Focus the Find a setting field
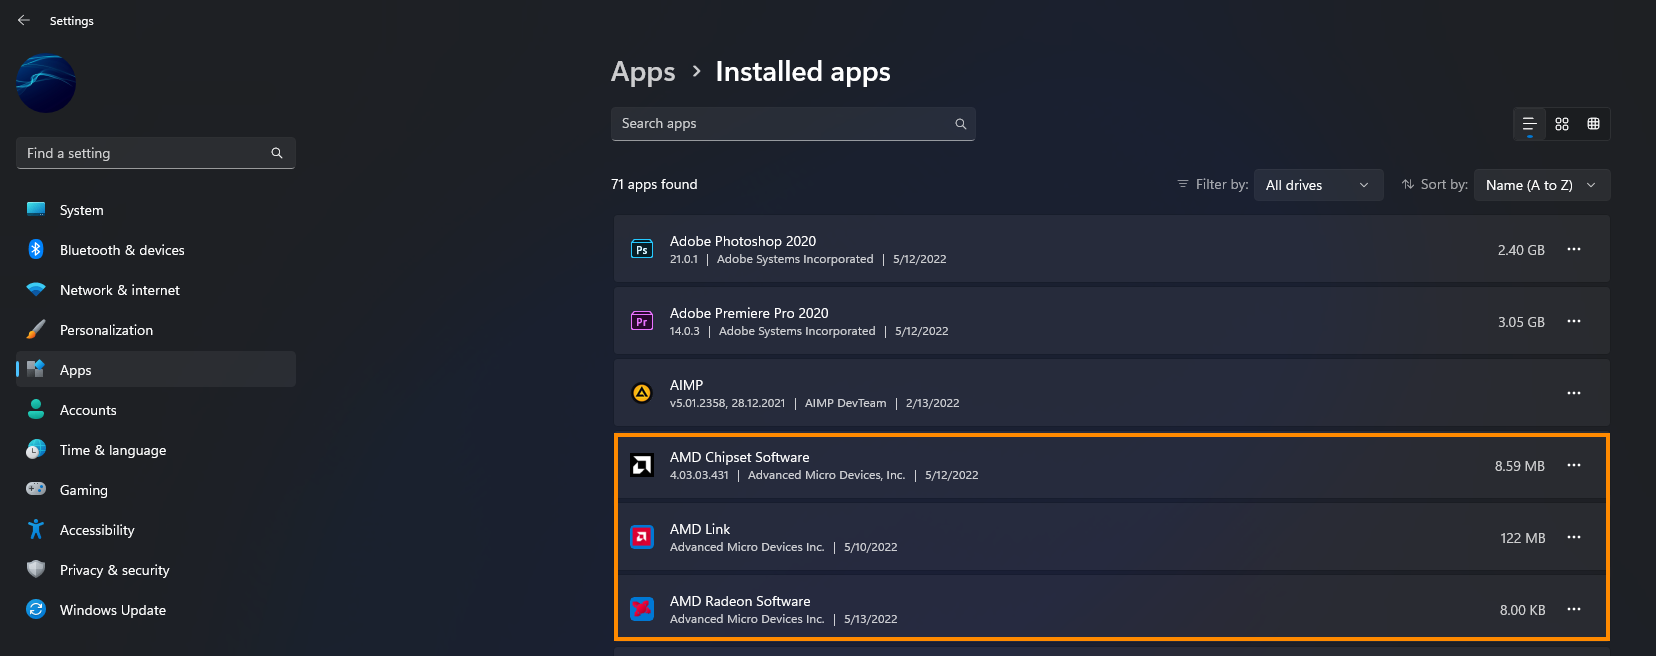The width and height of the screenshot is (1656, 656). pos(155,153)
